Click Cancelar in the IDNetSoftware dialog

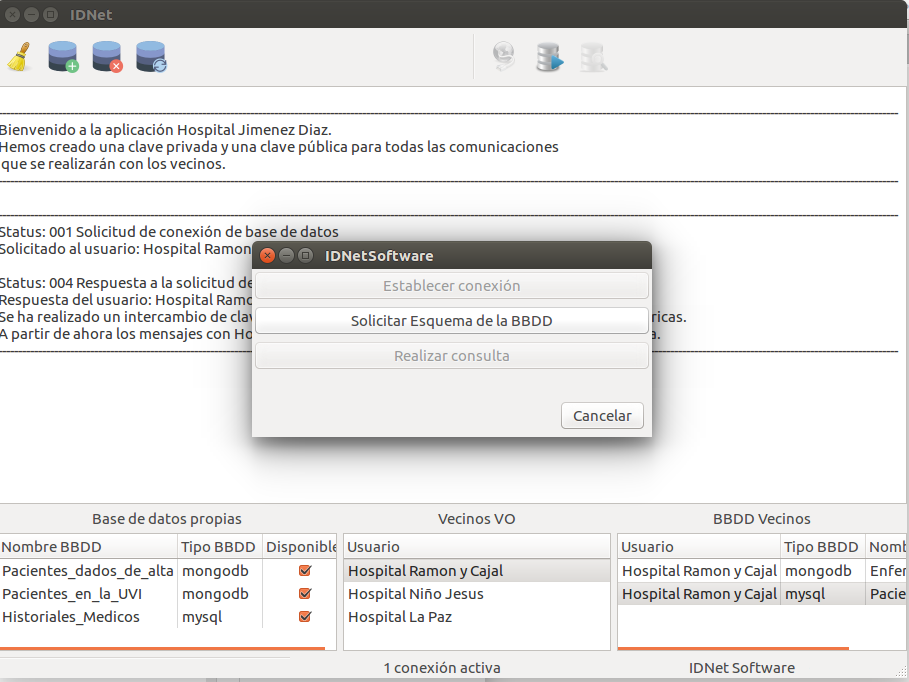coord(602,416)
